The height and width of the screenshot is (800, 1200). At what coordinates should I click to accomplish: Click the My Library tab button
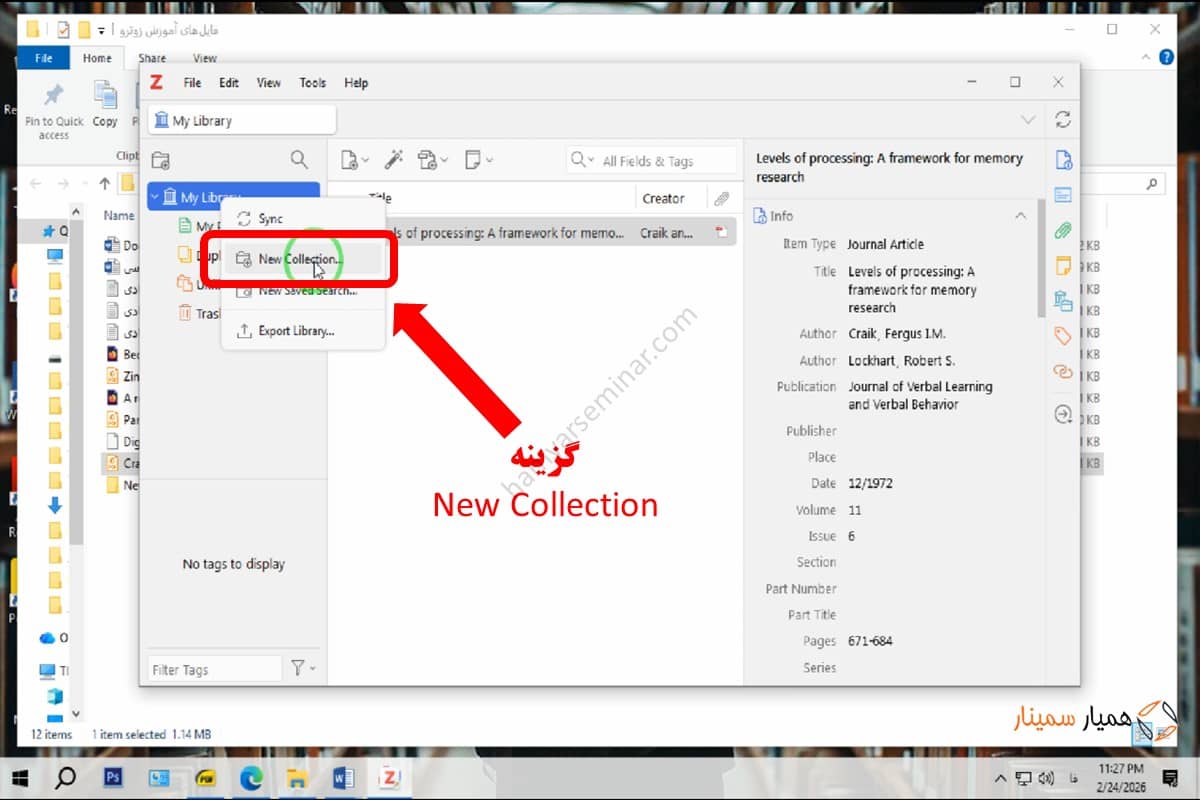242,120
